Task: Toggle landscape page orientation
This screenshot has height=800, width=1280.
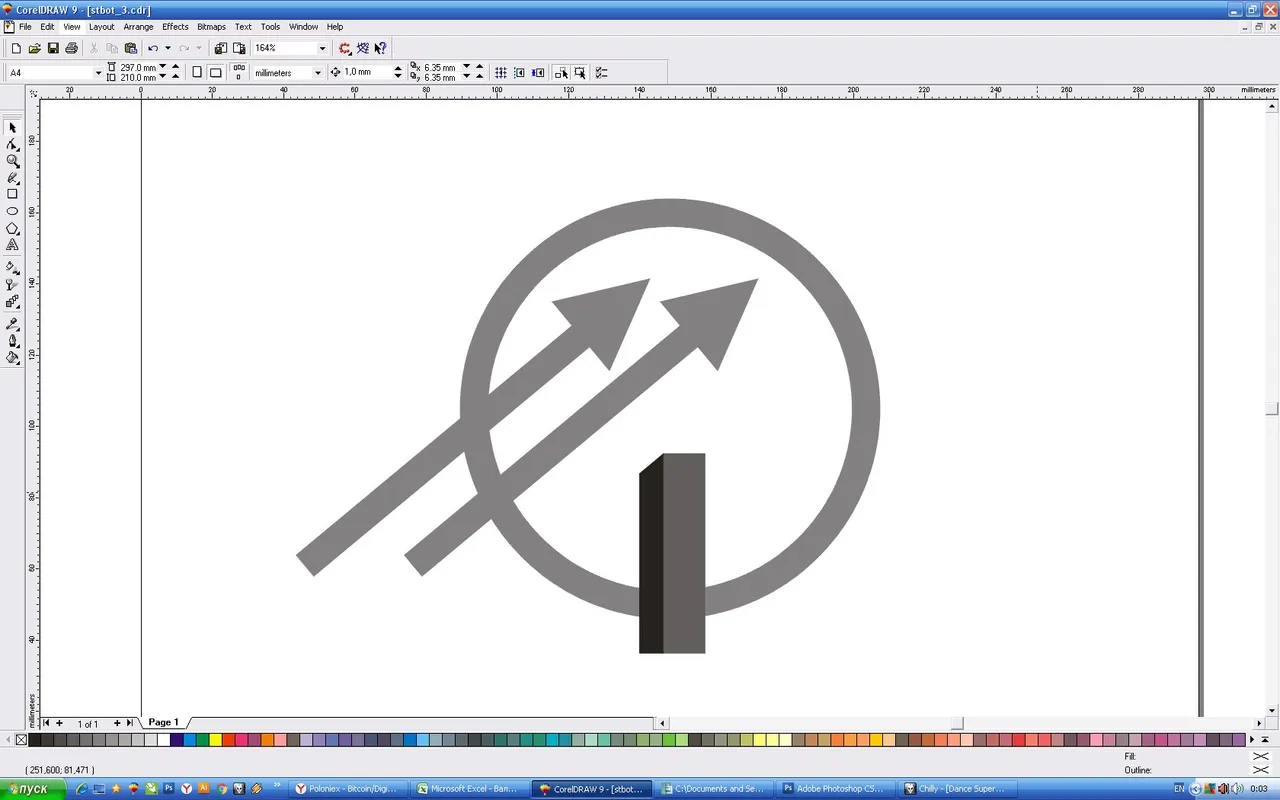Action: click(x=215, y=72)
